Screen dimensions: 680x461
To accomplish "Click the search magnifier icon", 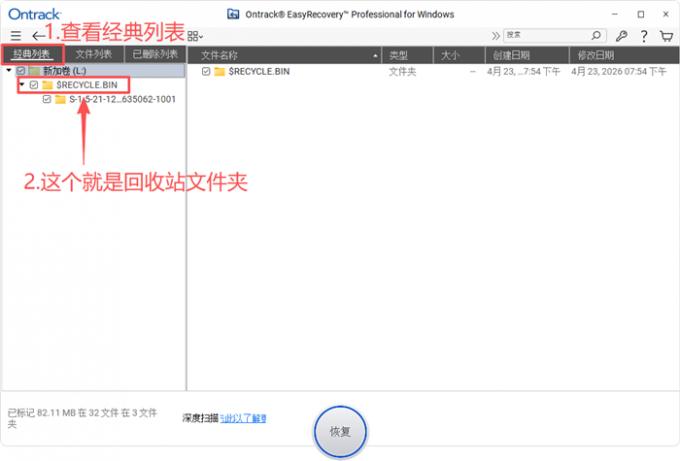I will click(x=596, y=35).
